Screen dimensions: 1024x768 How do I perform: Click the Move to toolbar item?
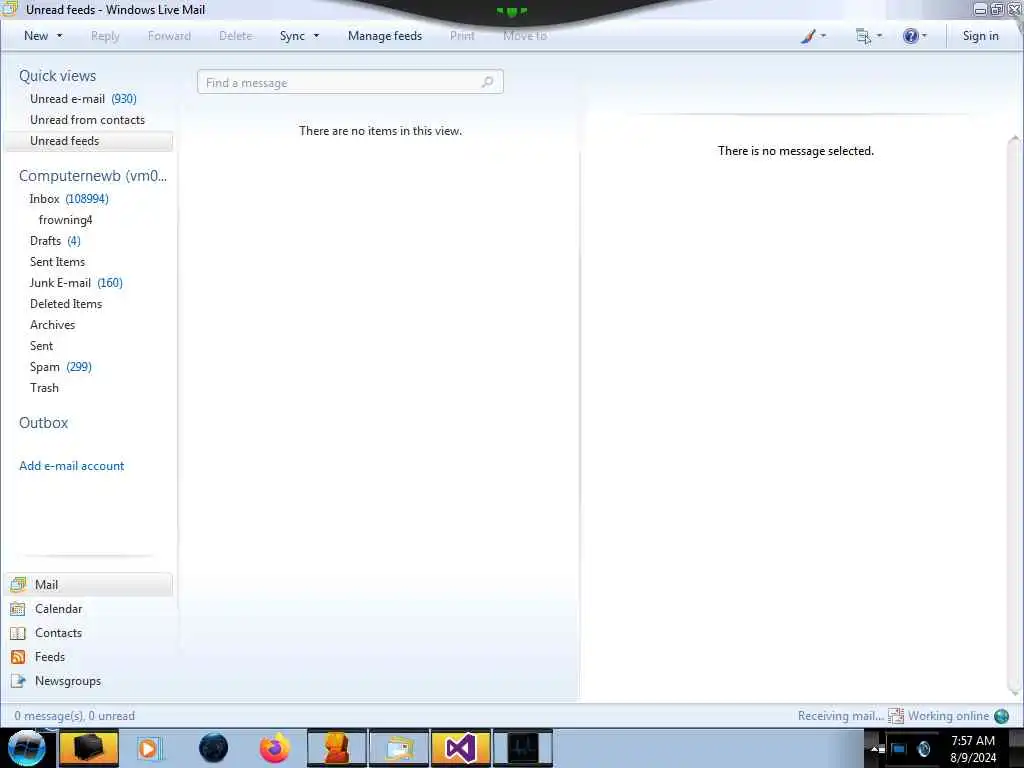(525, 36)
